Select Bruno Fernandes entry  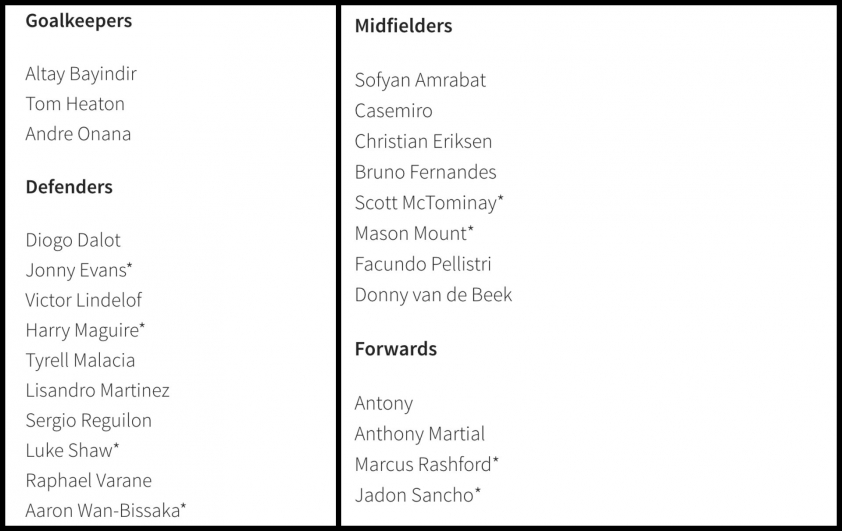(x=426, y=172)
